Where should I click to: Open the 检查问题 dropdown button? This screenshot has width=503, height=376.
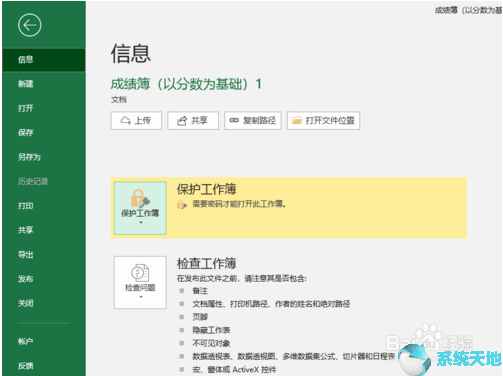(140, 282)
